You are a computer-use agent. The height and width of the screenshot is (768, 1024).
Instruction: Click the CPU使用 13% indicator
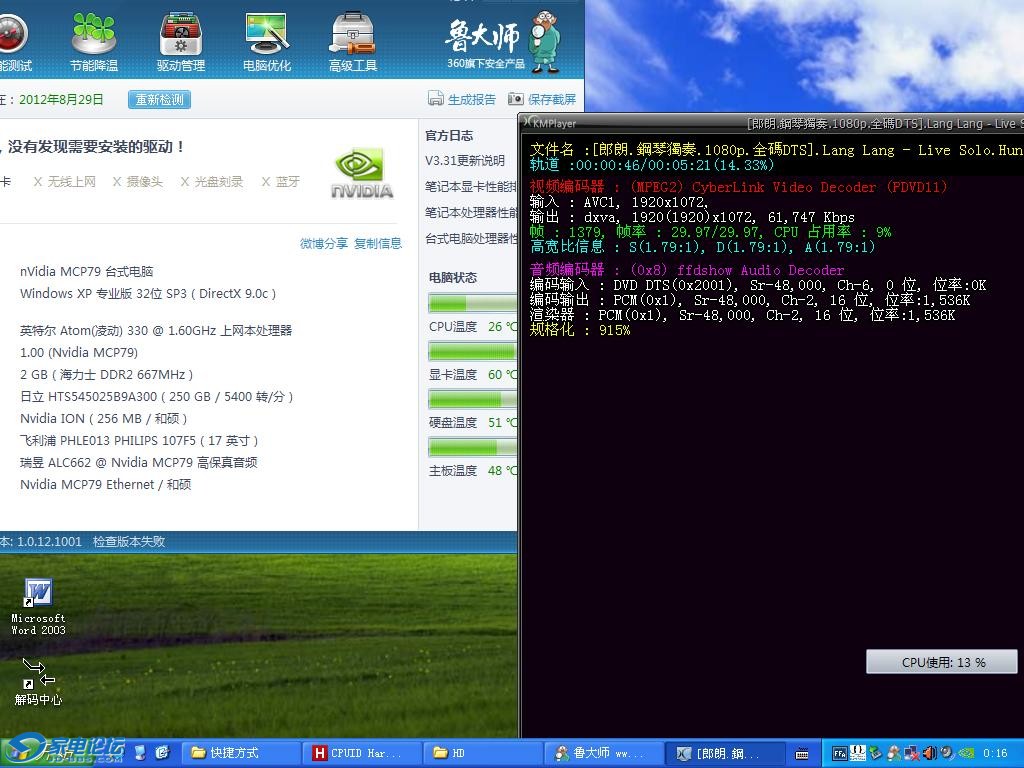(942, 662)
